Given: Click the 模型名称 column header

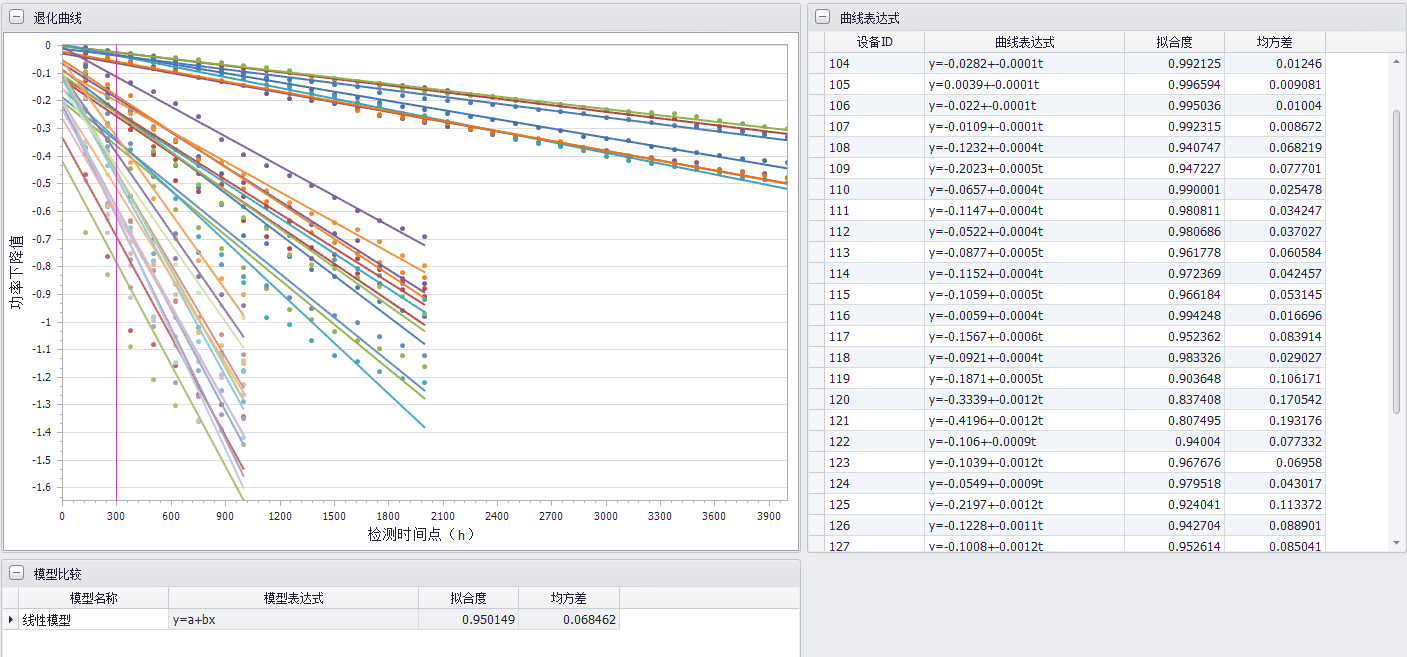Looking at the screenshot, I should click(93, 598).
